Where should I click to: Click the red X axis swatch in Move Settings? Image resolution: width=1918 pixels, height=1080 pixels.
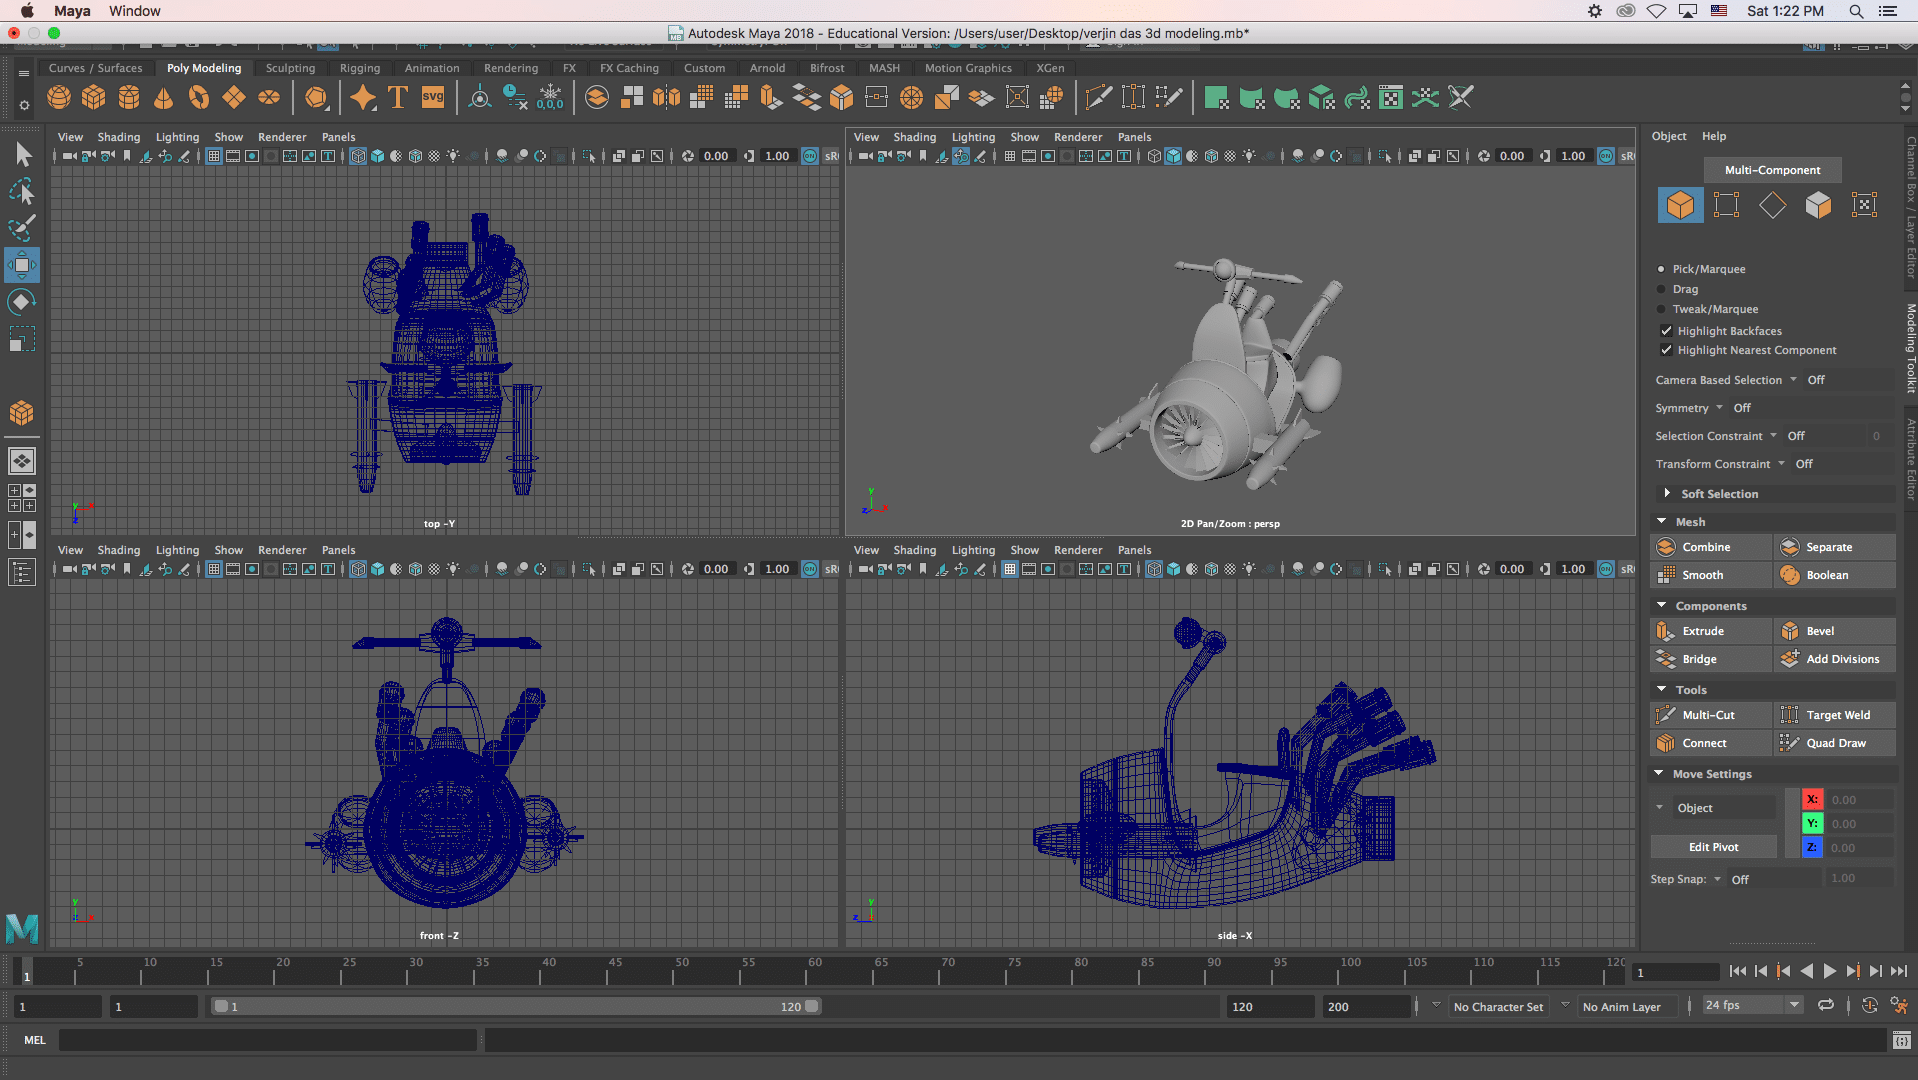point(1812,799)
